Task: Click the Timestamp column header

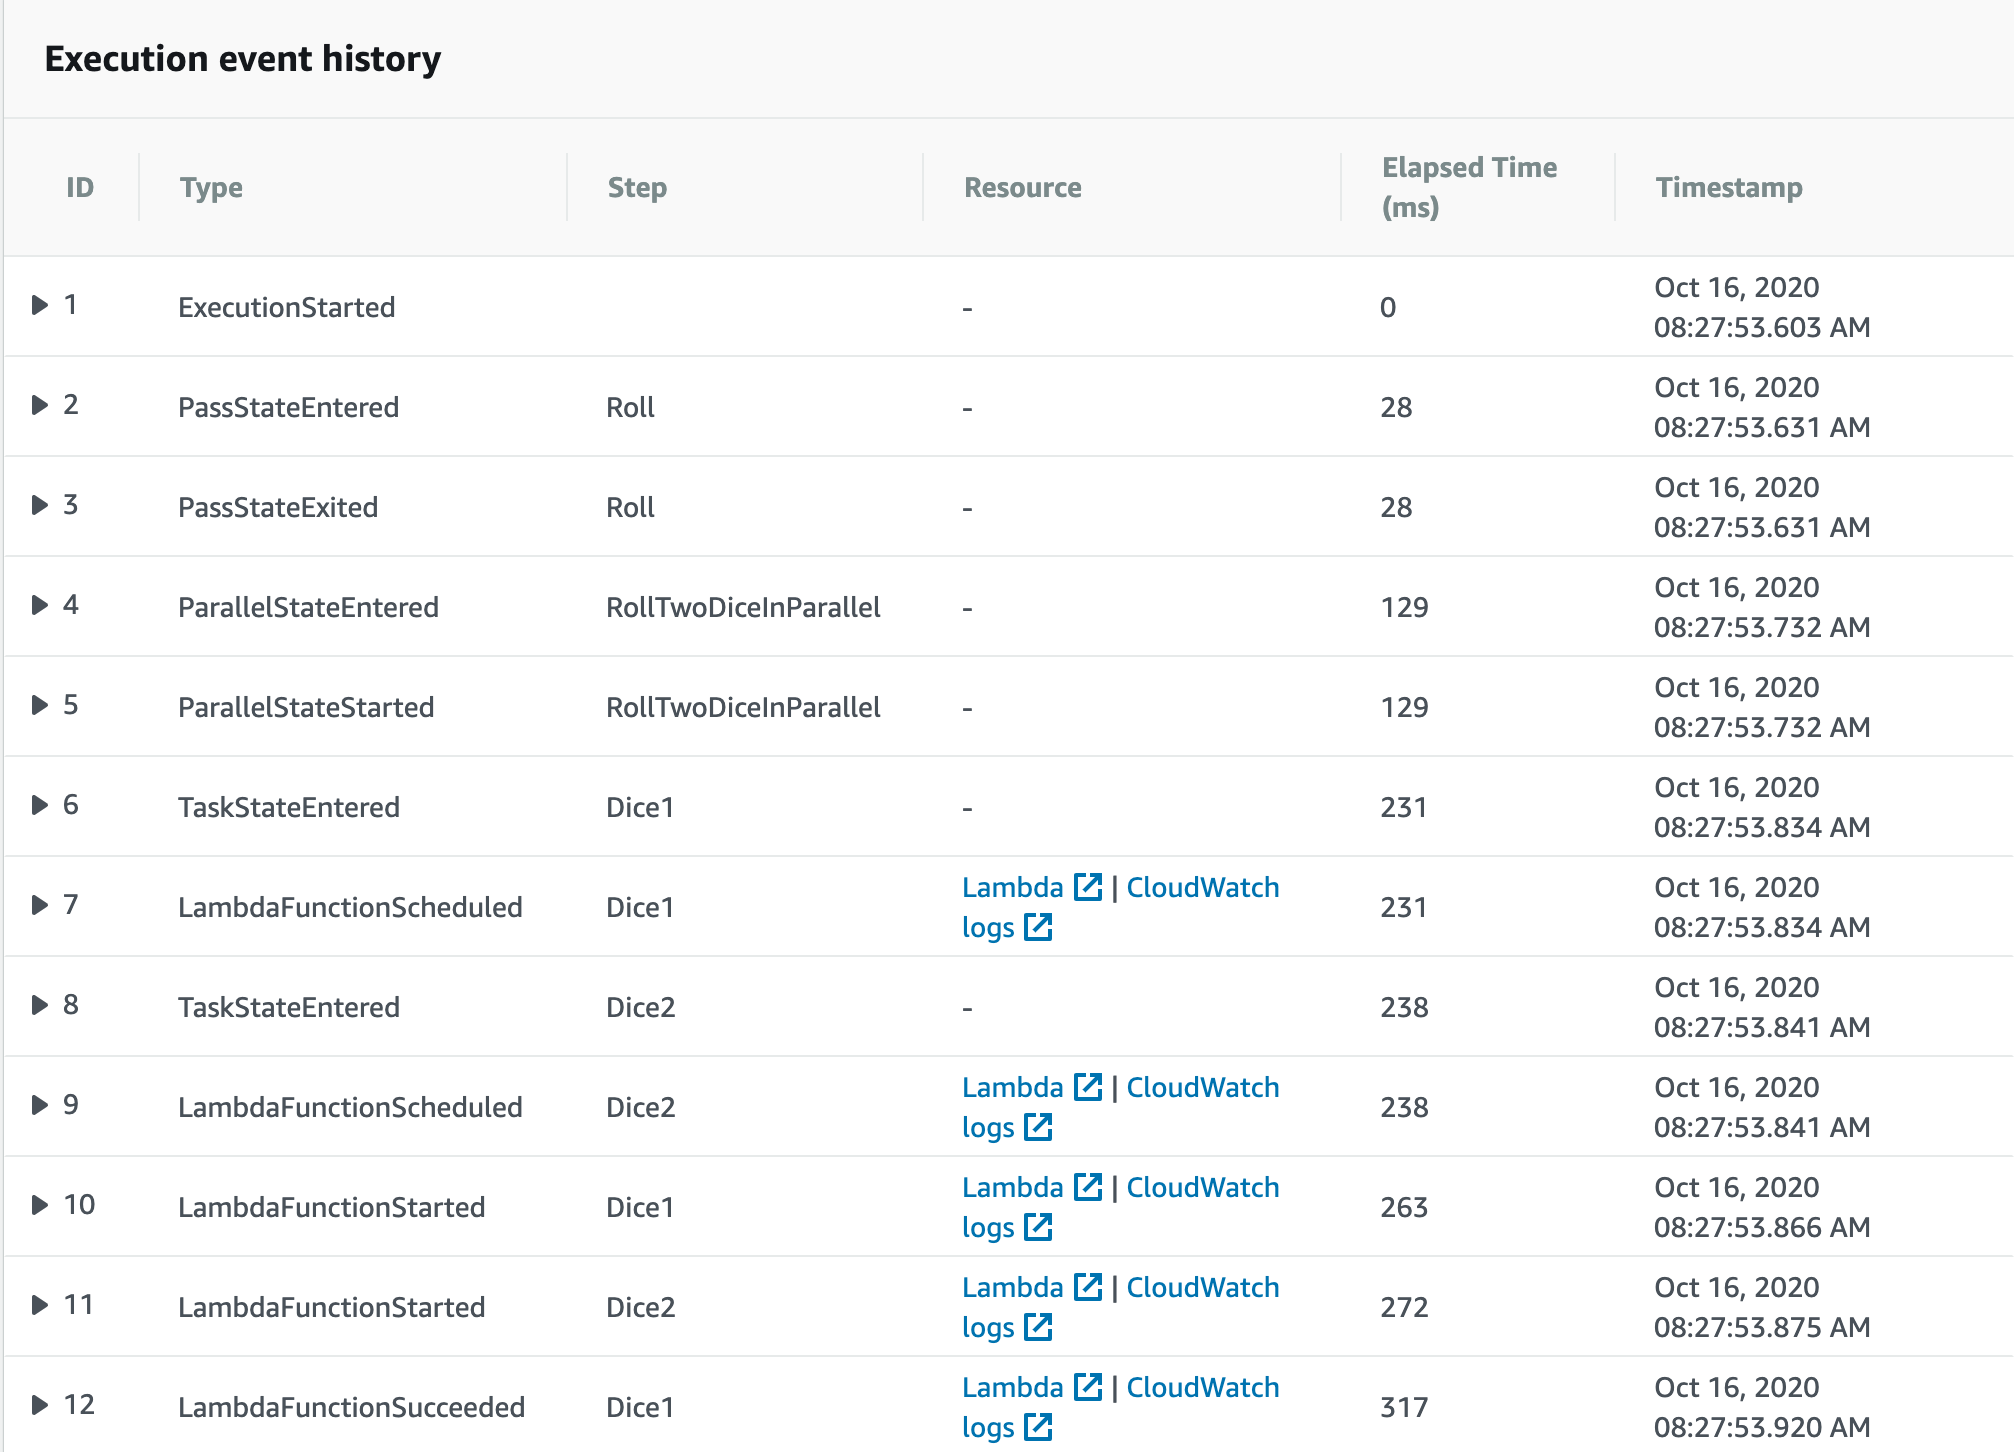Action: (1729, 187)
